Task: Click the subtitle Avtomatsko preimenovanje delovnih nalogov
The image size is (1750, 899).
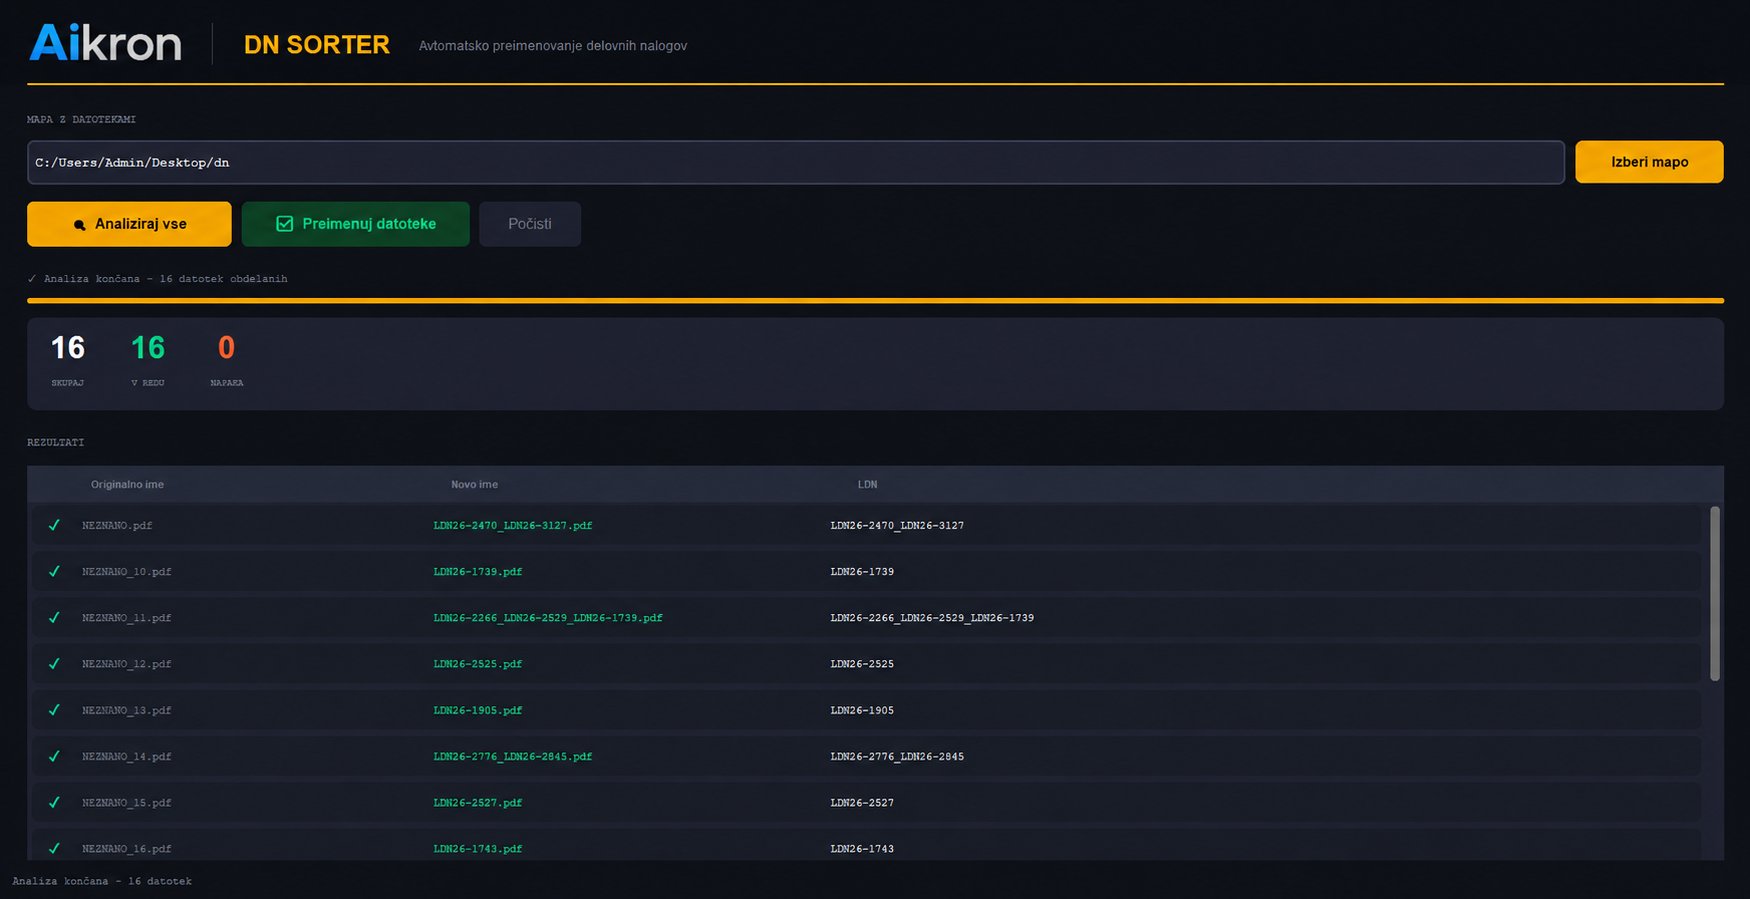Action: pos(553,46)
